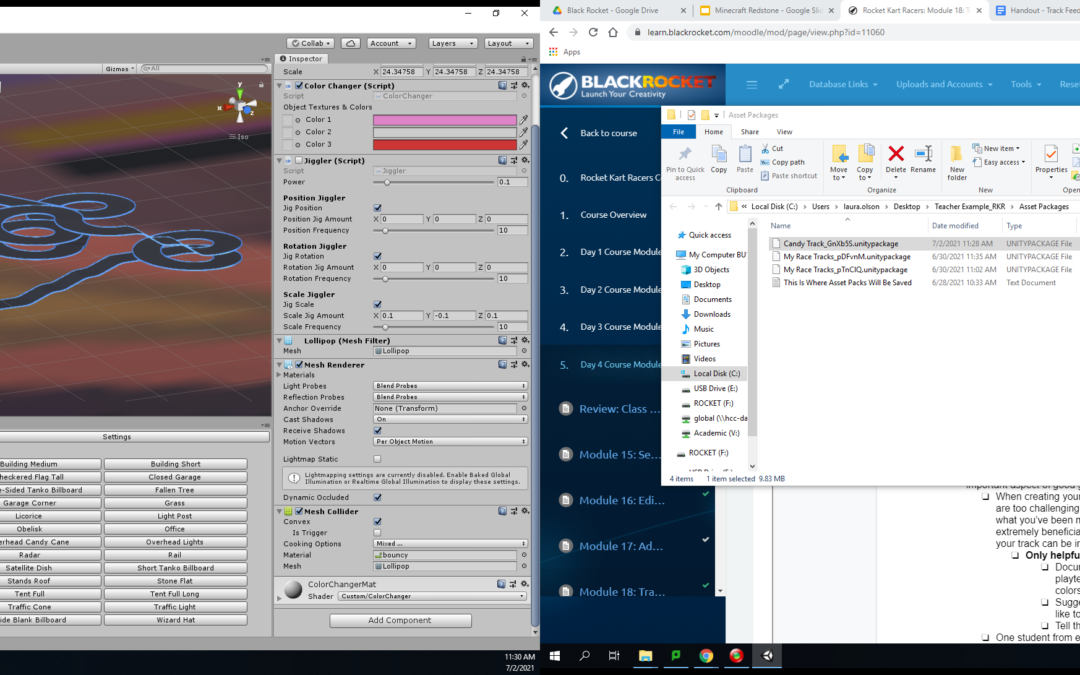
Task: Open Uploads and Accounts menu
Action: point(944,85)
